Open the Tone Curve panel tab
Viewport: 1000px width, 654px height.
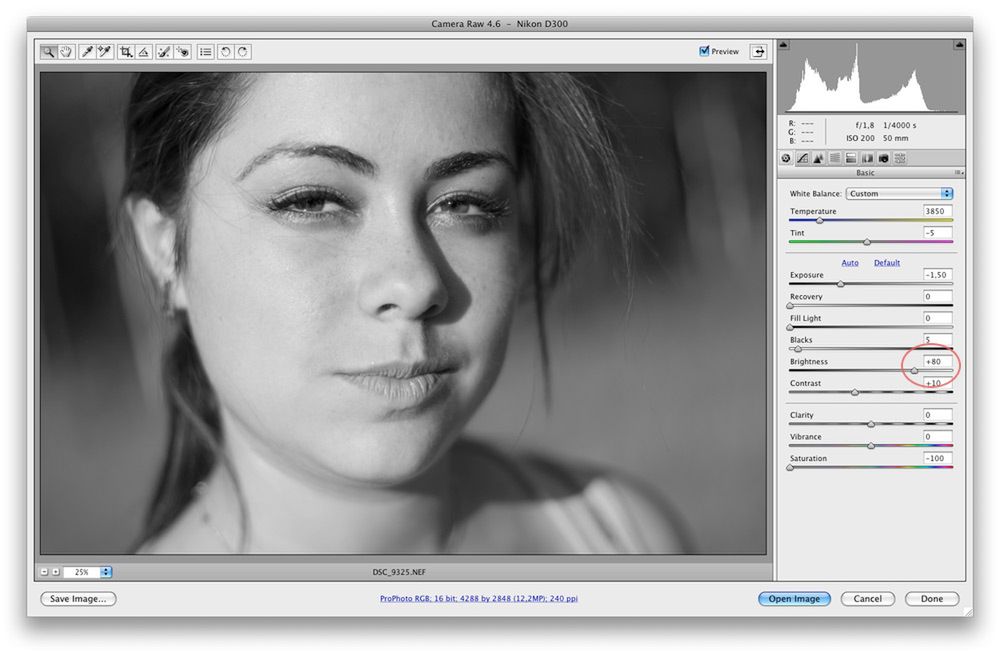802,158
